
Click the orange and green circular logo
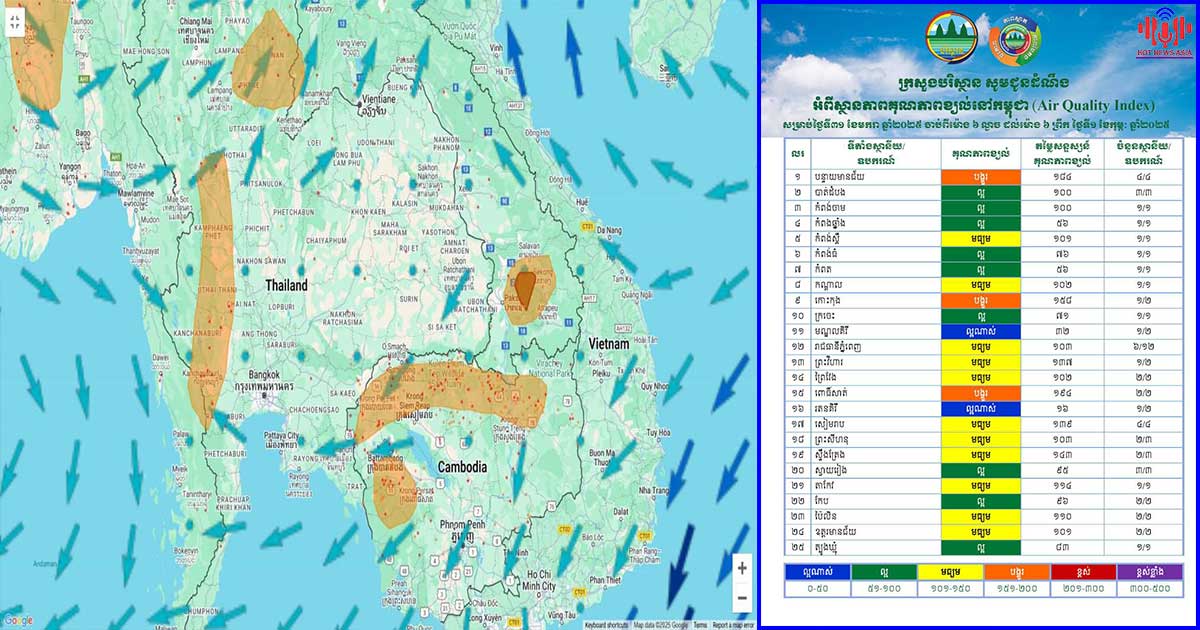coord(1015,39)
